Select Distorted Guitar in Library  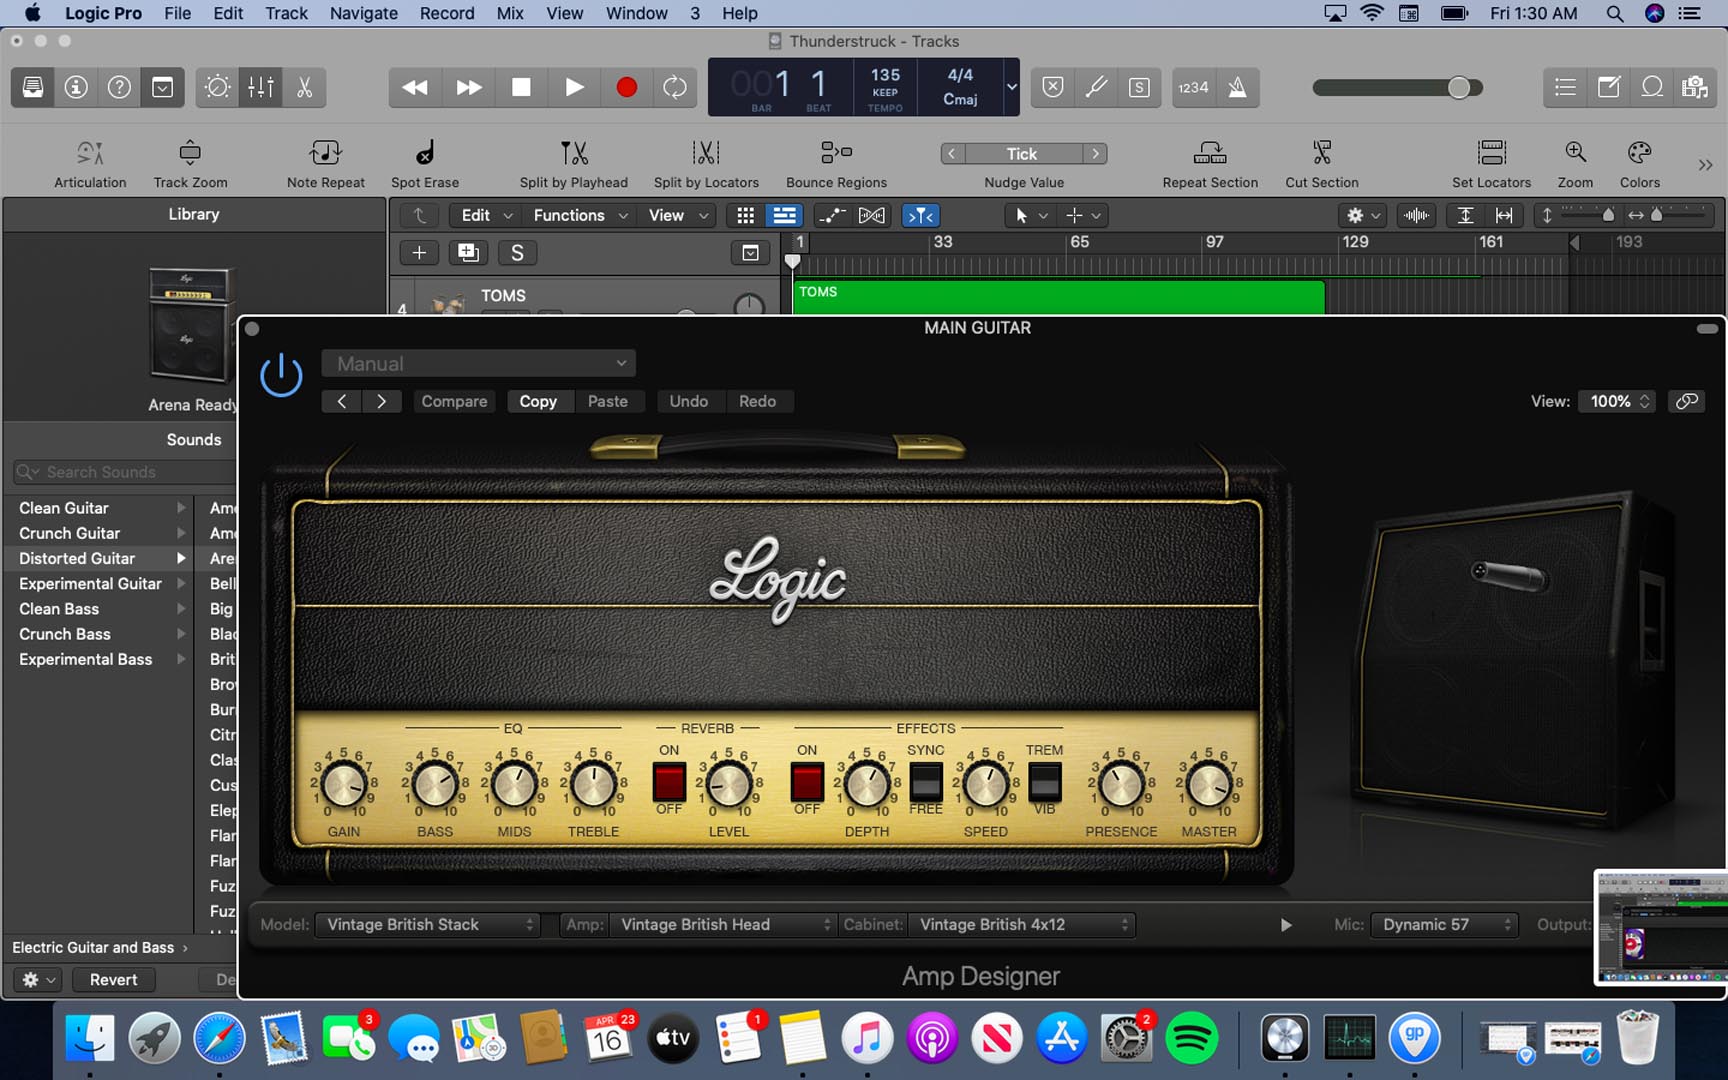[98, 558]
